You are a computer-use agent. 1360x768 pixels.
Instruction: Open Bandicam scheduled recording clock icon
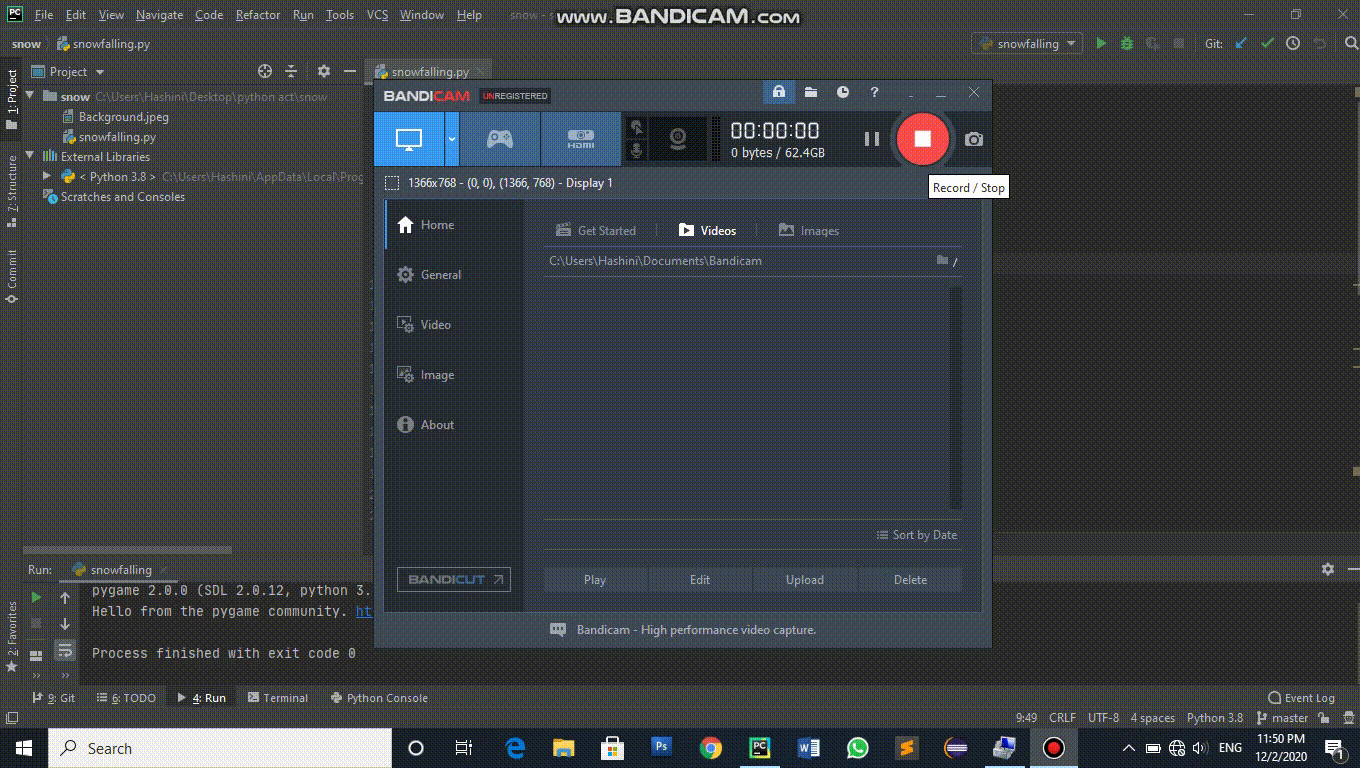pos(843,92)
